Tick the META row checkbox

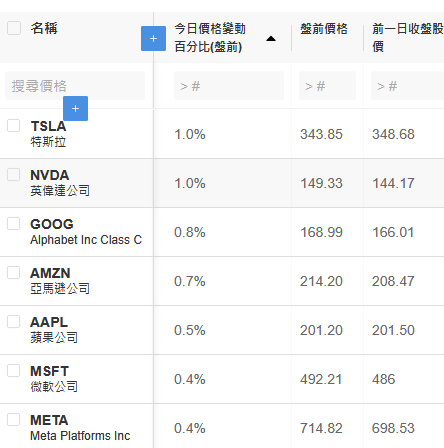coord(14,419)
